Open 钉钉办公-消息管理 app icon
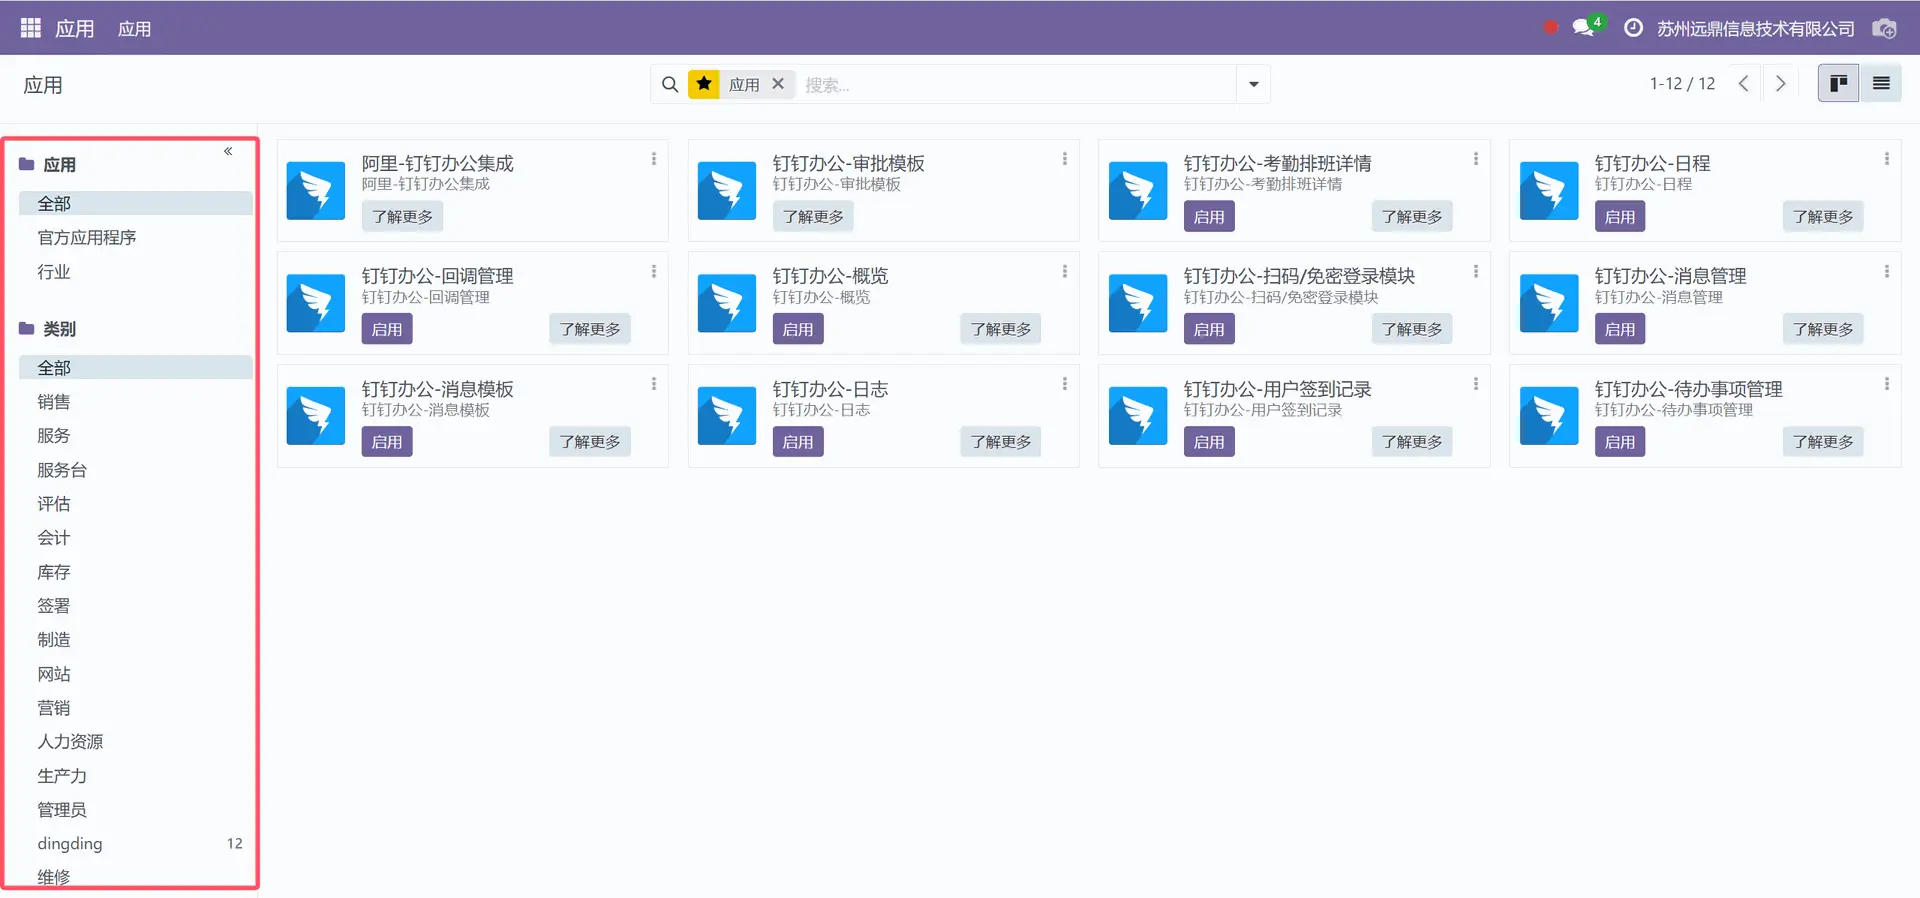 (1549, 304)
